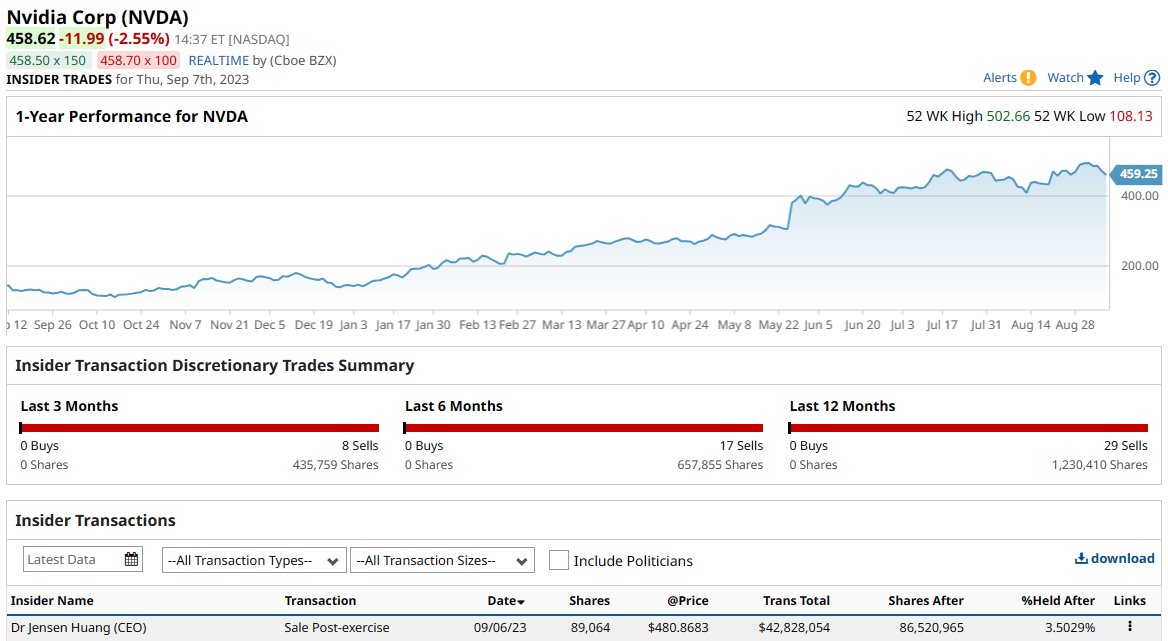Click the Shares column header

(589, 601)
